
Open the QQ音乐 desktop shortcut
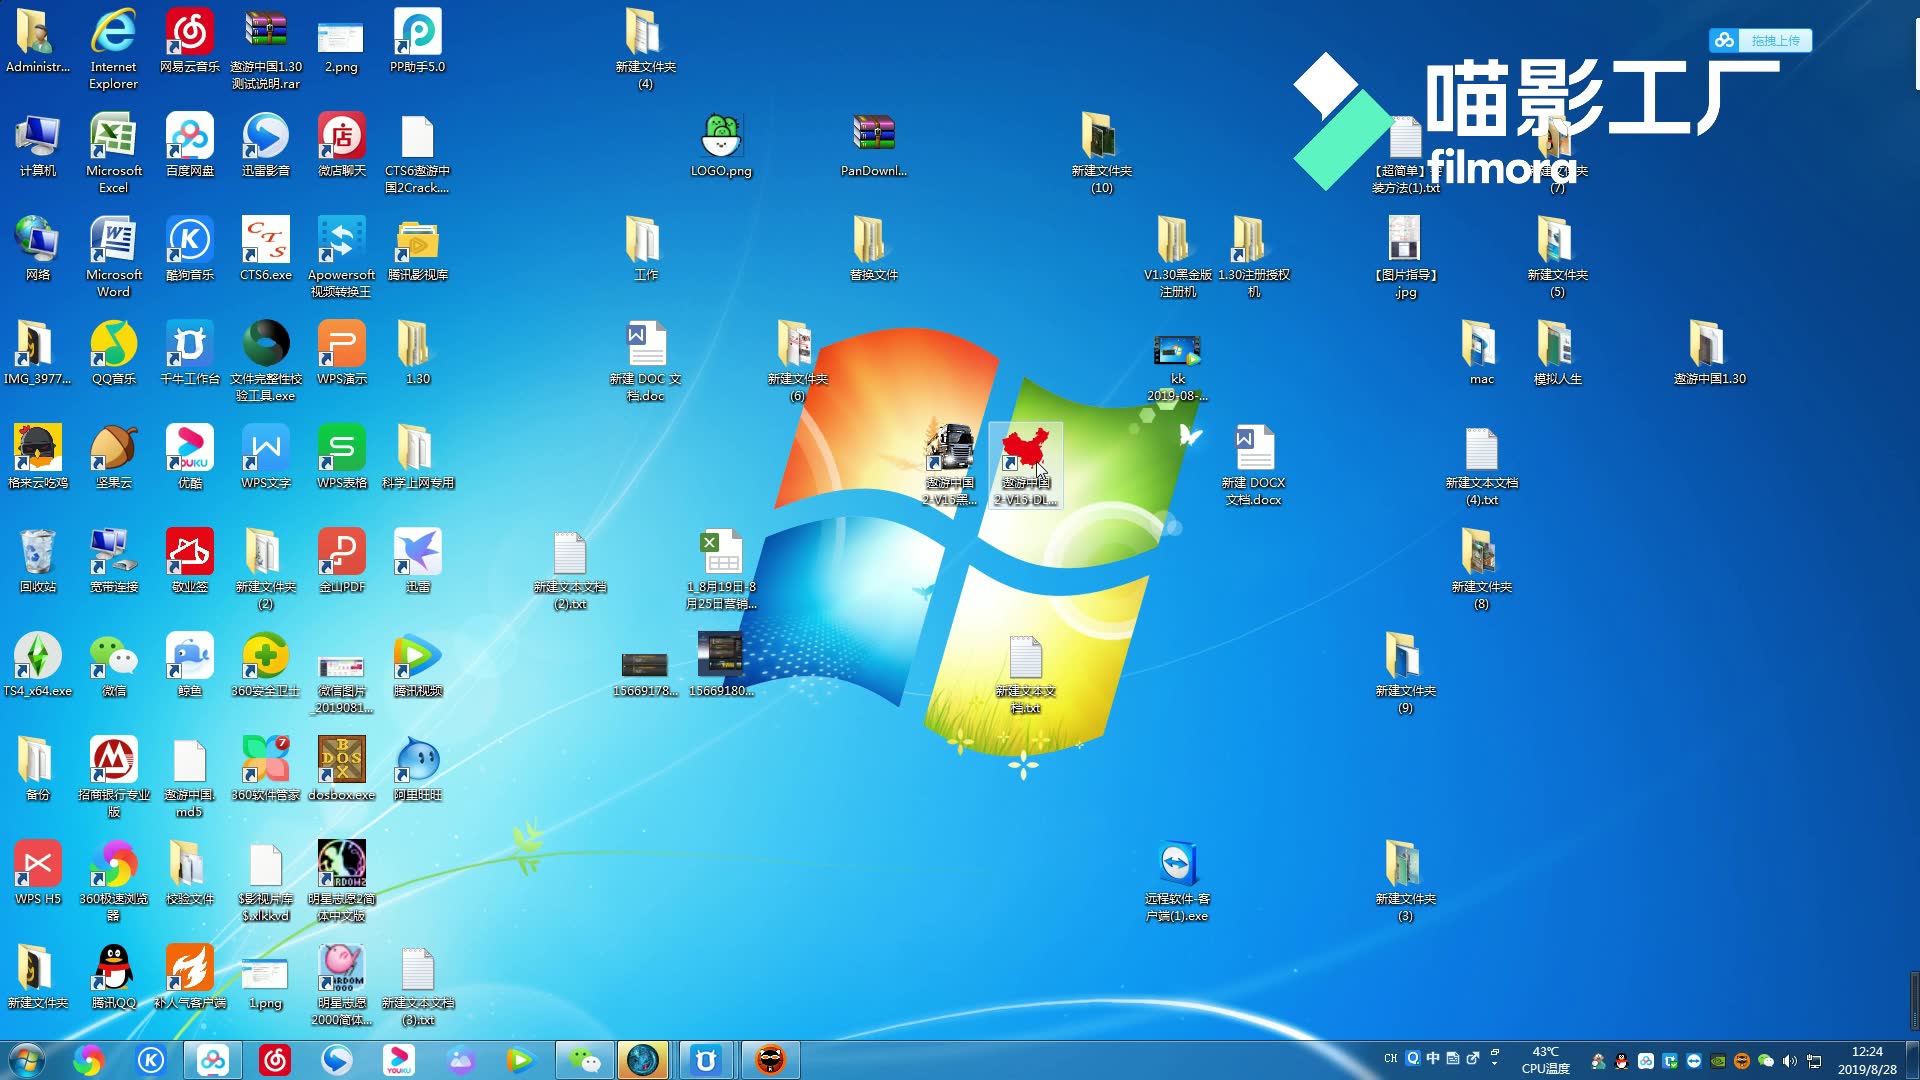pos(113,353)
